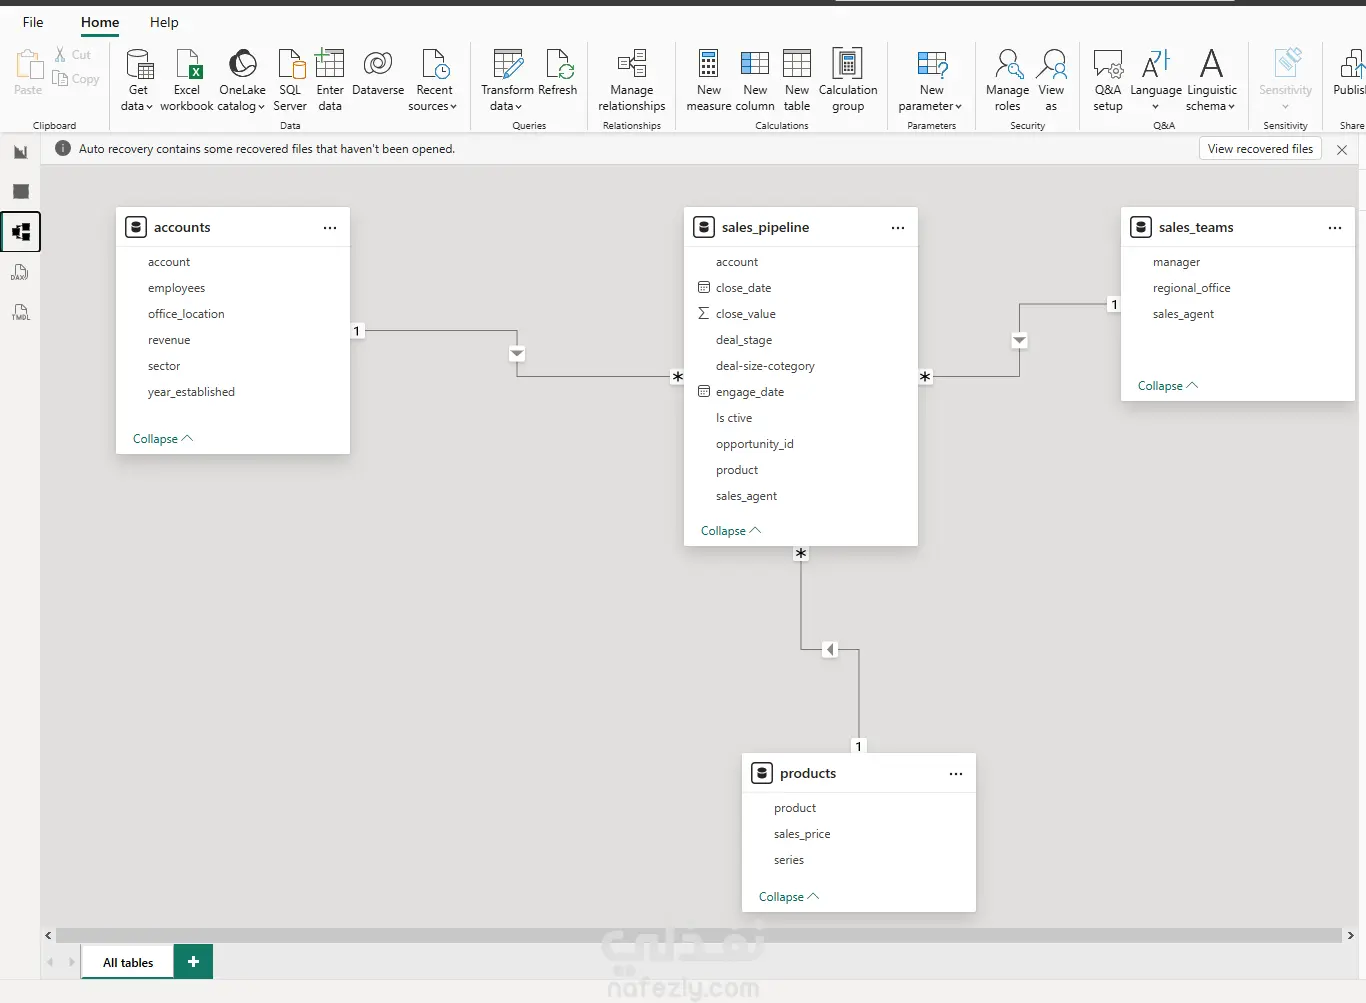Create a New table

click(x=797, y=80)
